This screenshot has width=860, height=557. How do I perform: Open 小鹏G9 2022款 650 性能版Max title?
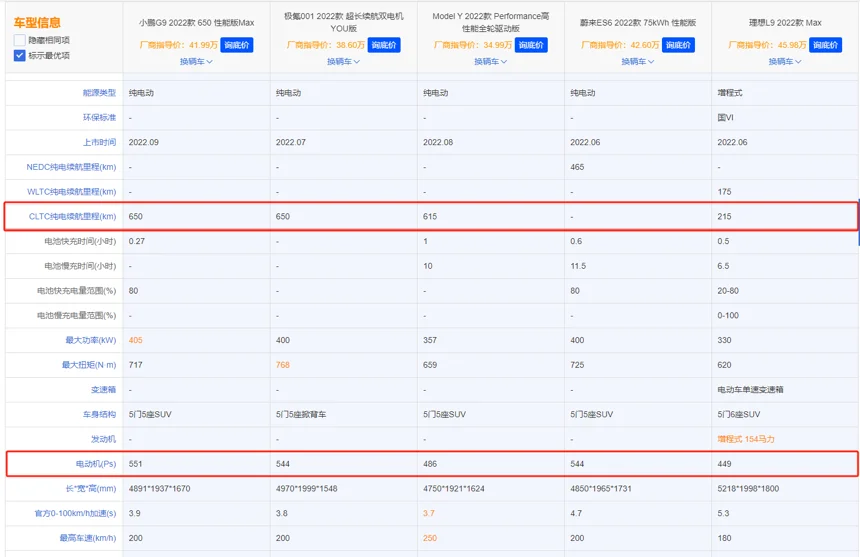pyautogui.click(x=196, y=22)
